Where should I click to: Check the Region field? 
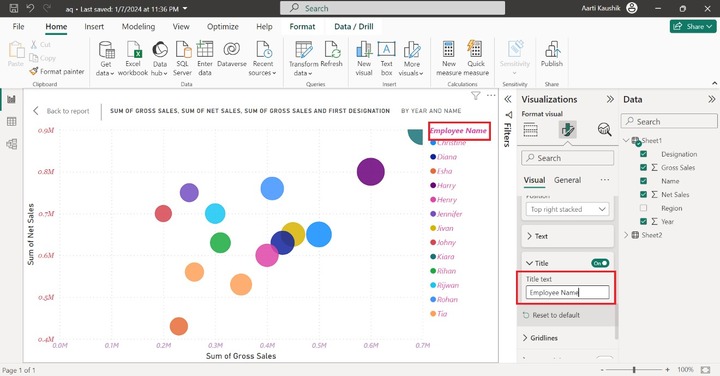[x=643, y=208]
